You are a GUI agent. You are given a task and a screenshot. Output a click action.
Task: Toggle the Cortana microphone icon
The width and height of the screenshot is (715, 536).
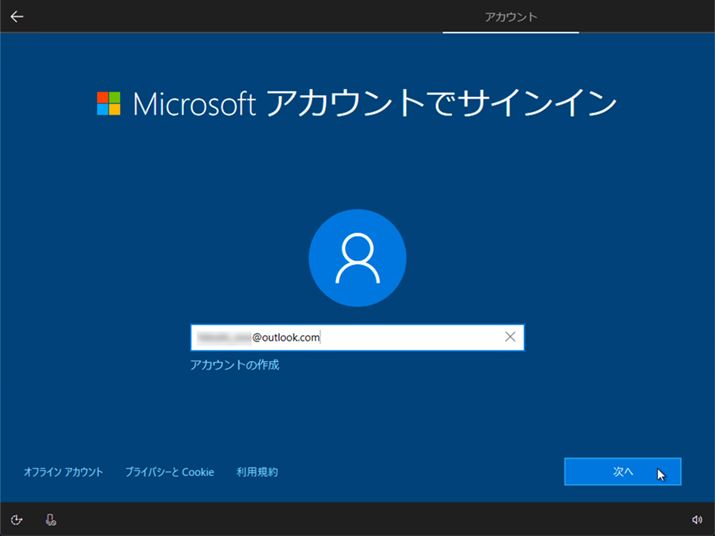click(51, 520)
